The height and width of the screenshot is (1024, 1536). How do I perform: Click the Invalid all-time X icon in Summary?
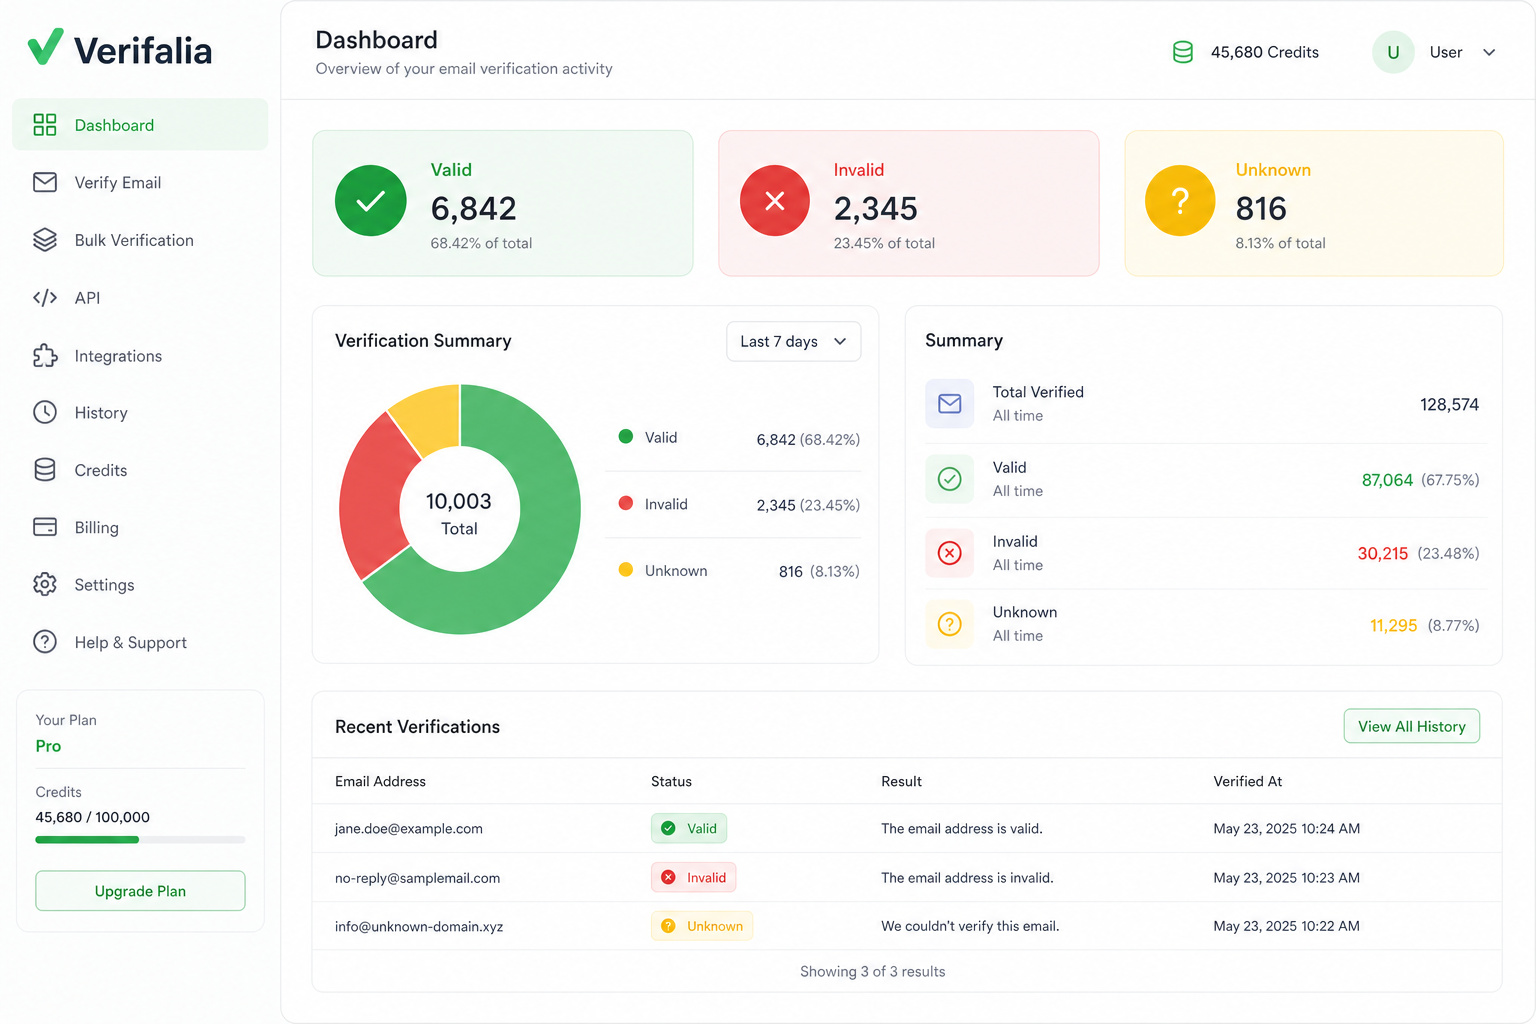click(950, 553)
